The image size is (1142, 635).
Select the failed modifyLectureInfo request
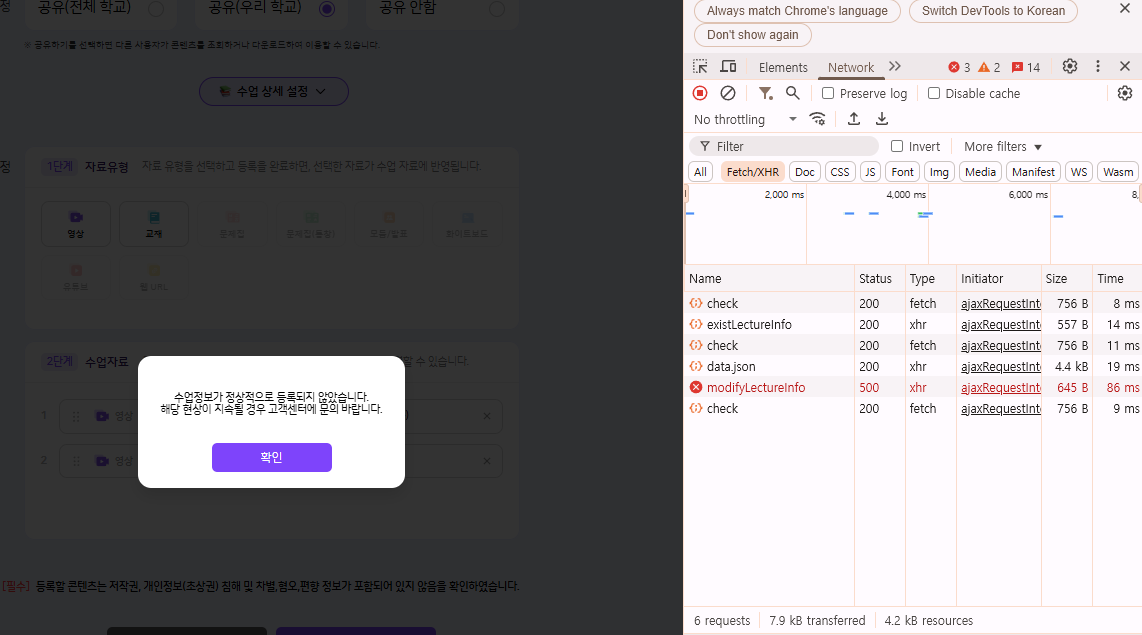(x=755, y=388)
